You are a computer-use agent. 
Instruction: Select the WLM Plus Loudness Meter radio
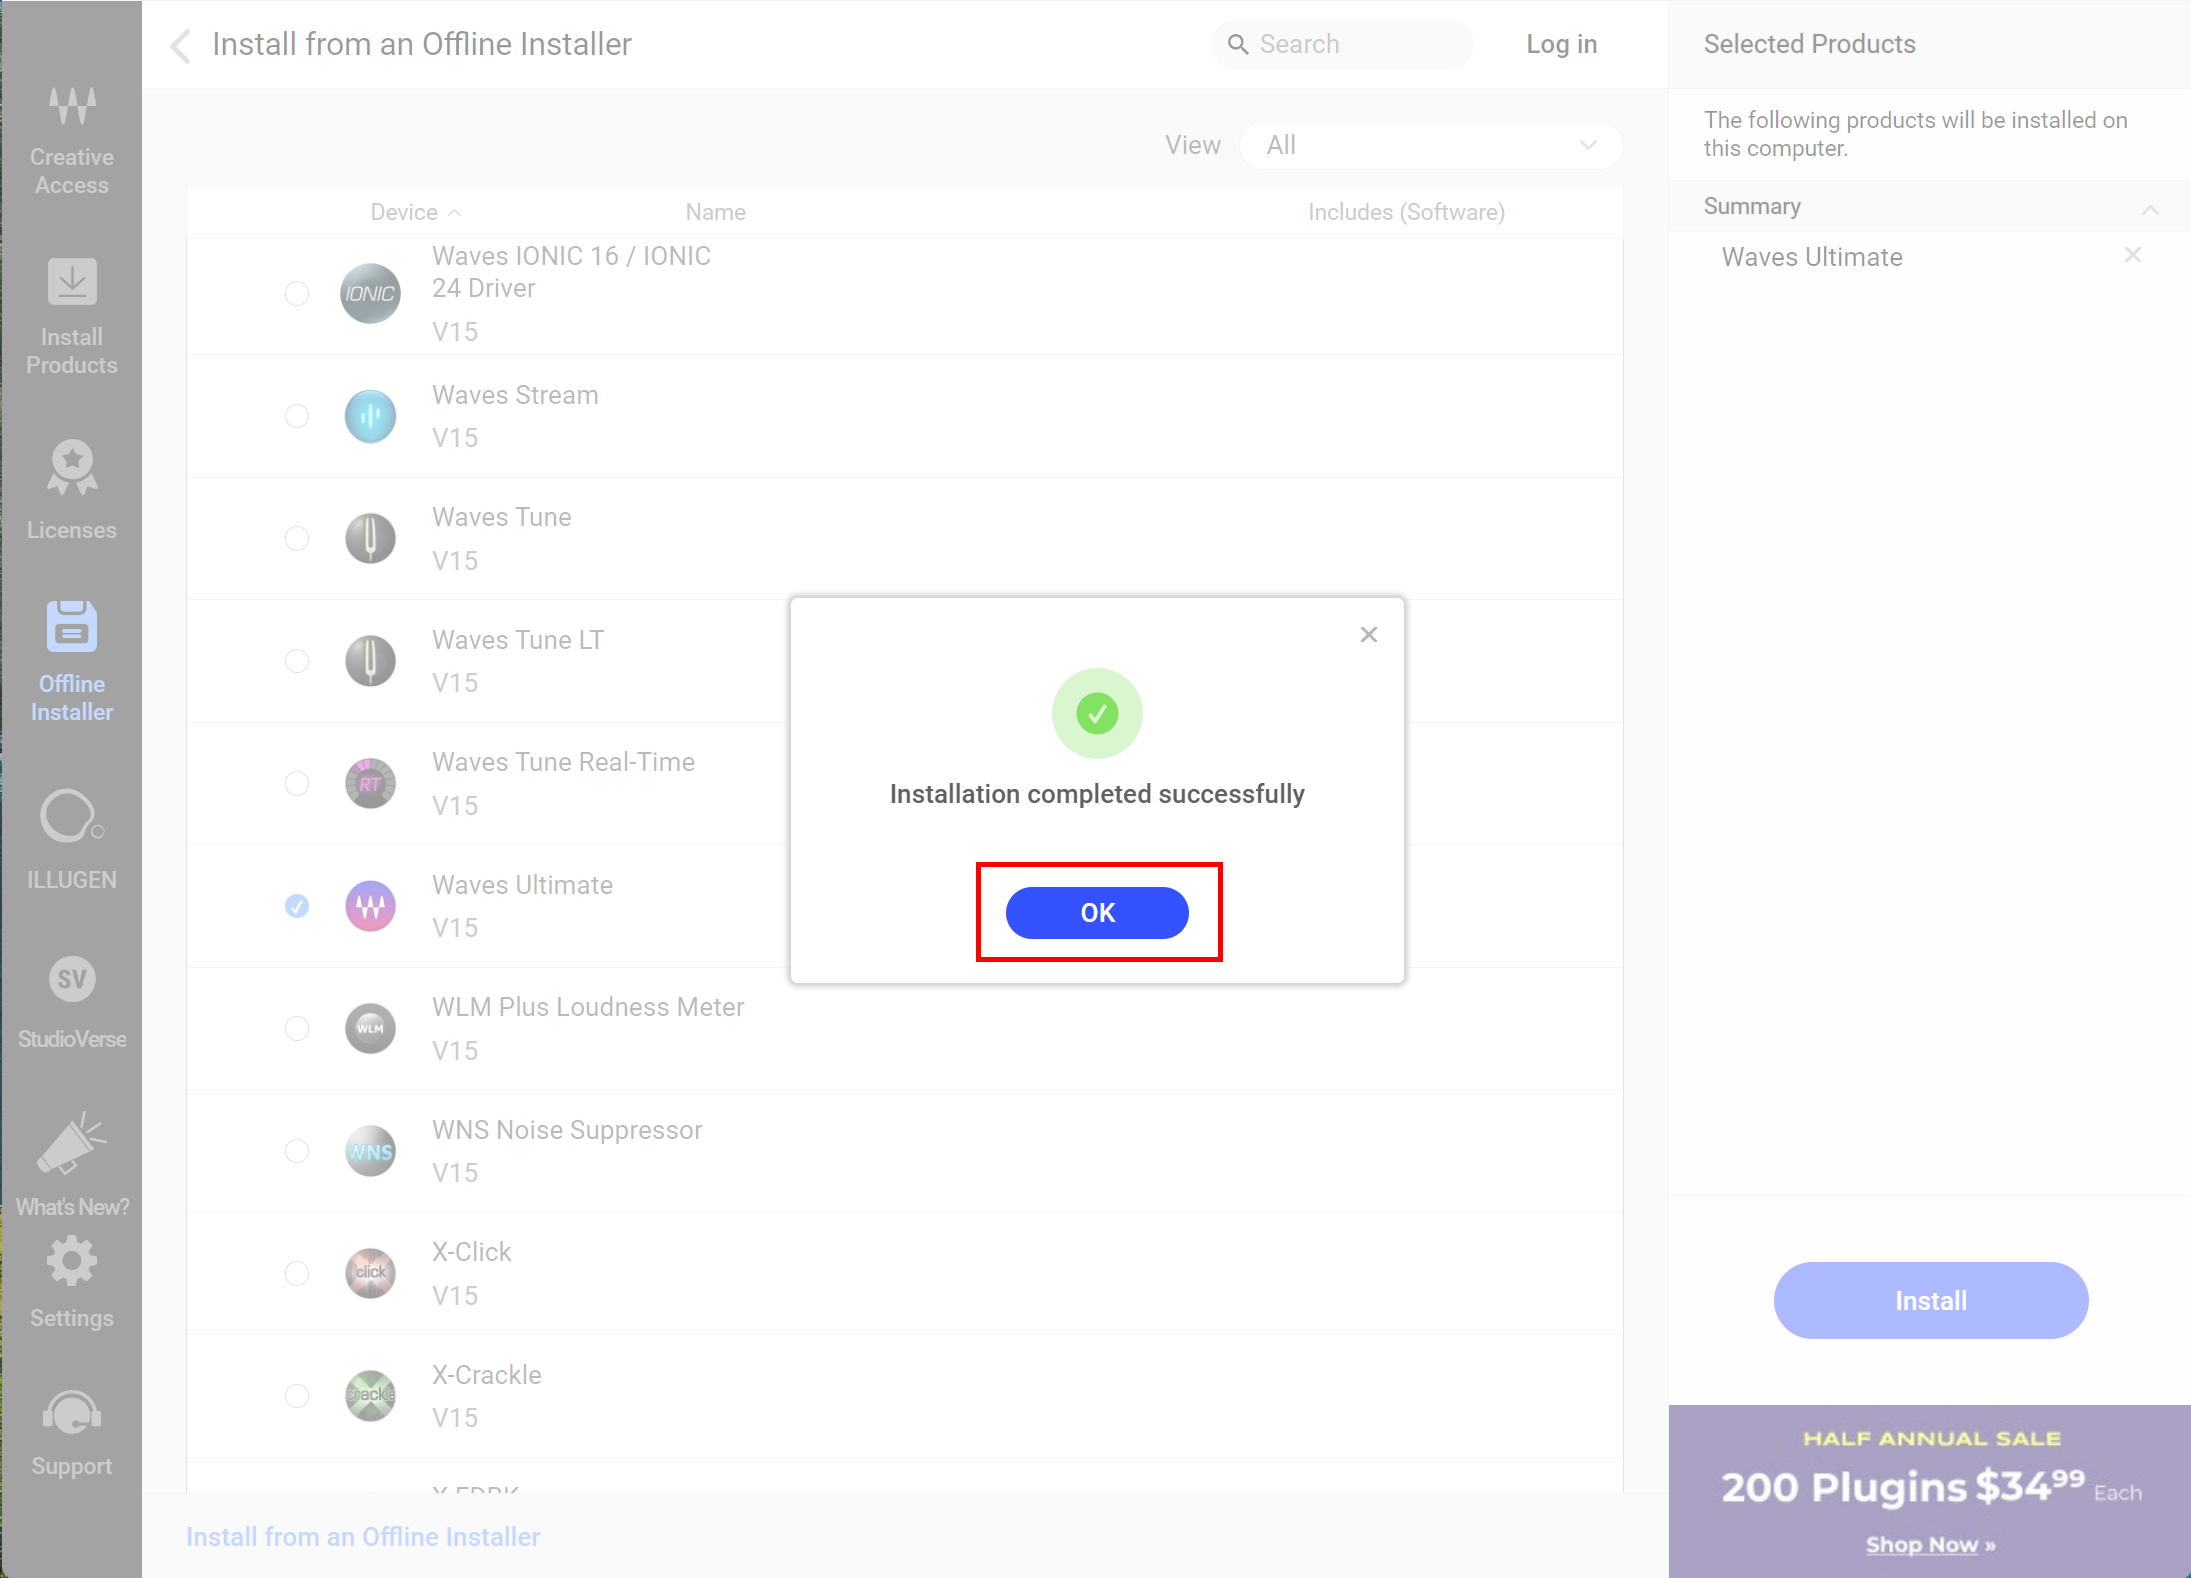tap(297, 1028)
